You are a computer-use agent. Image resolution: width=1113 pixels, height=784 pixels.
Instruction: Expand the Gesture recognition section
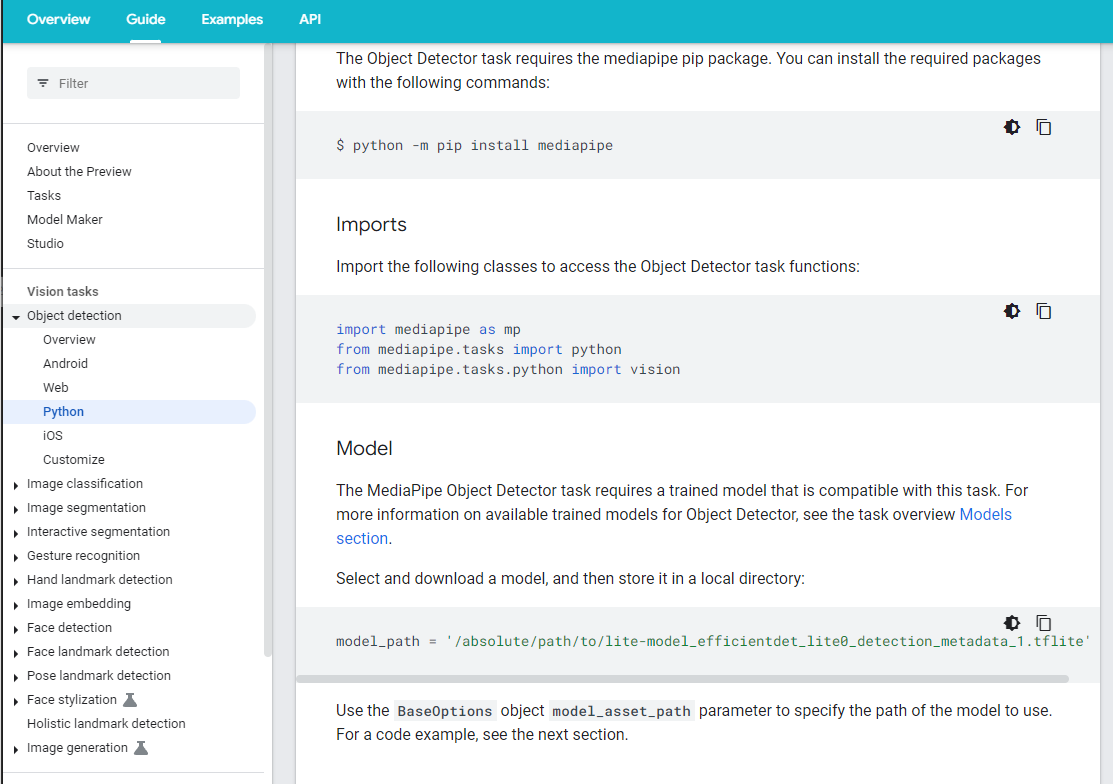pos(16,557)
